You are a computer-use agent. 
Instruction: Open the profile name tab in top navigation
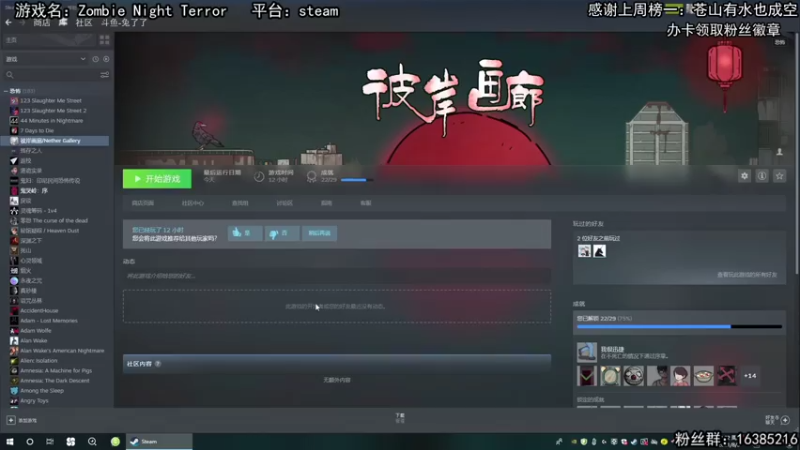[x=124, y=22]
